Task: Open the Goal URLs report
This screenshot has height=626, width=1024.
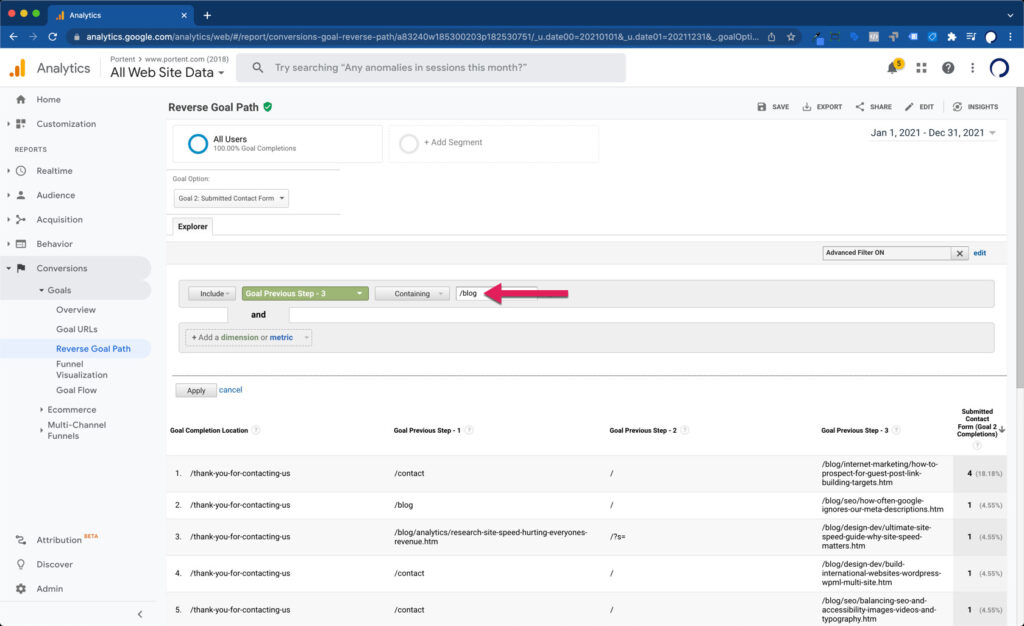Action: click(76, 330)
